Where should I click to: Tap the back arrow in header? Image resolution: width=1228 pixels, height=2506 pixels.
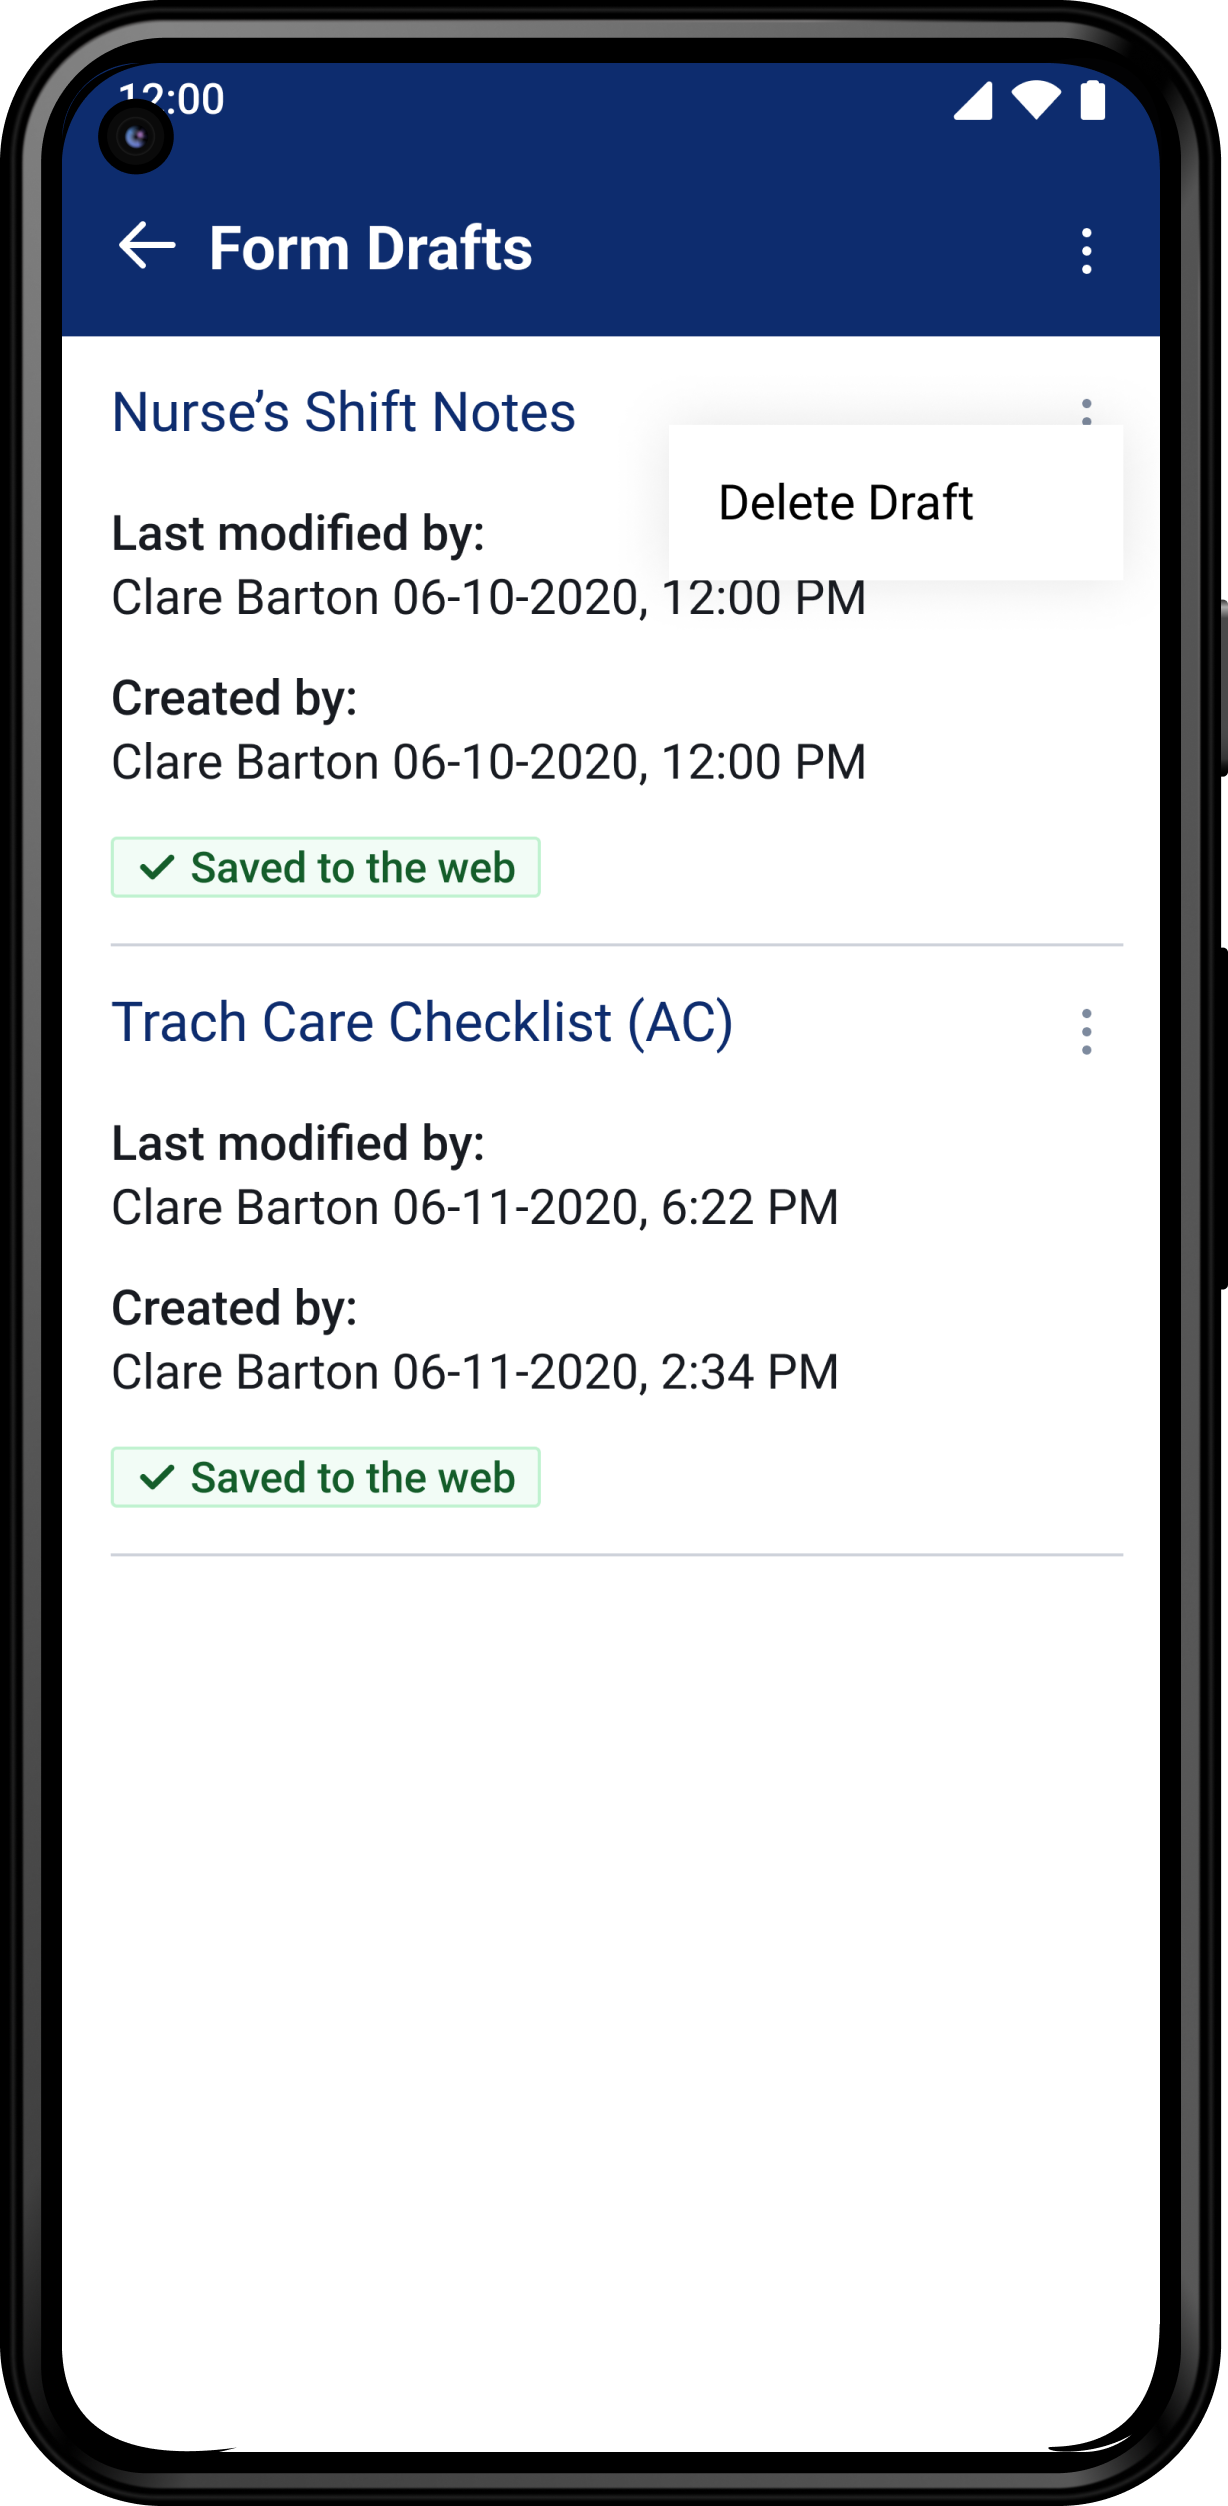point(147,246)
